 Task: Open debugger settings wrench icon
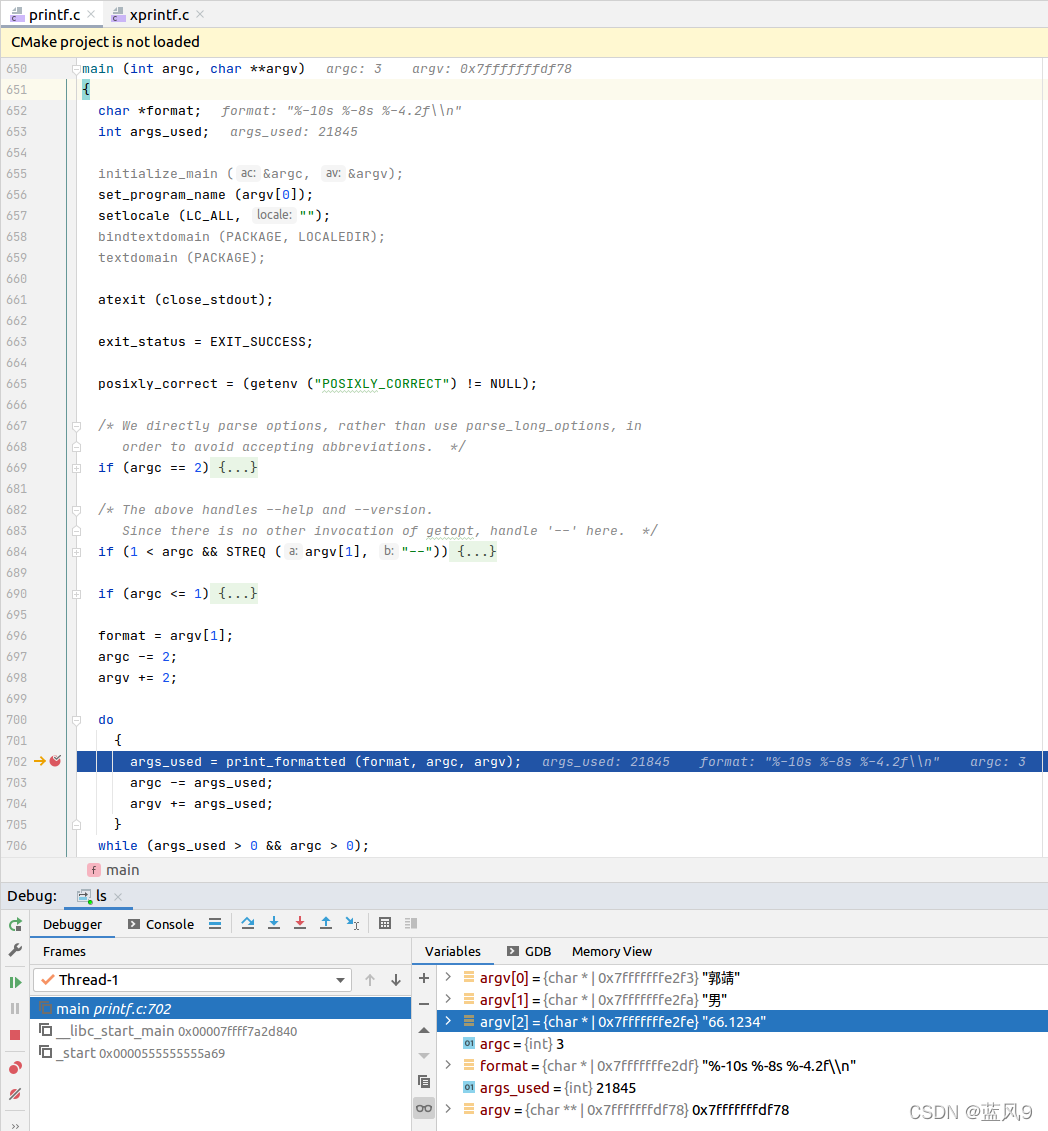tap(15, 951)
